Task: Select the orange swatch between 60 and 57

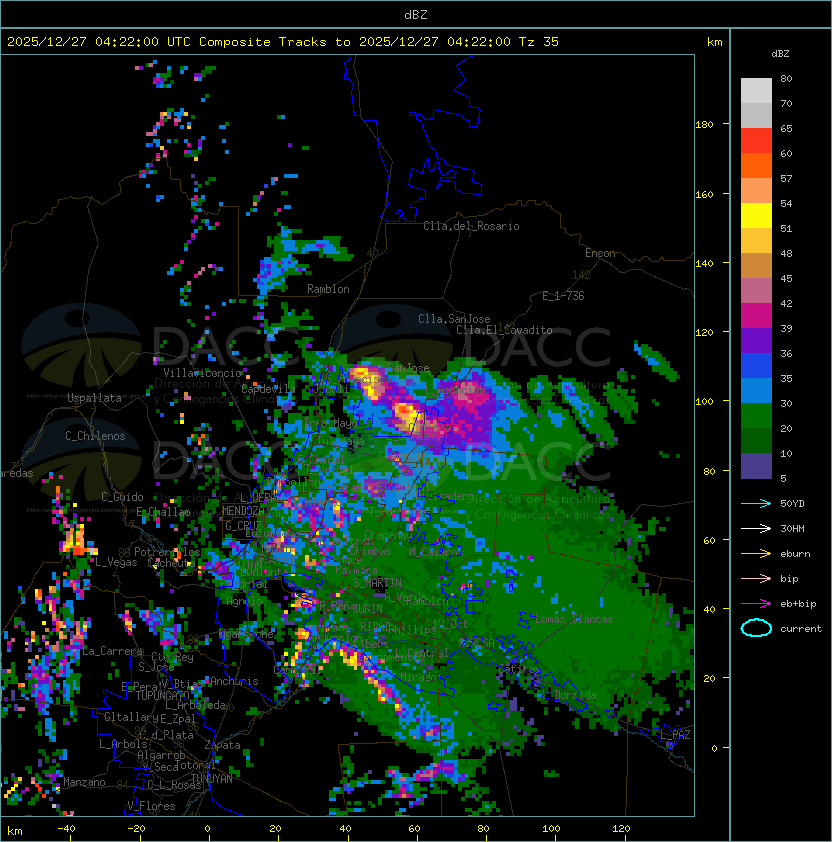Action: 756,165
